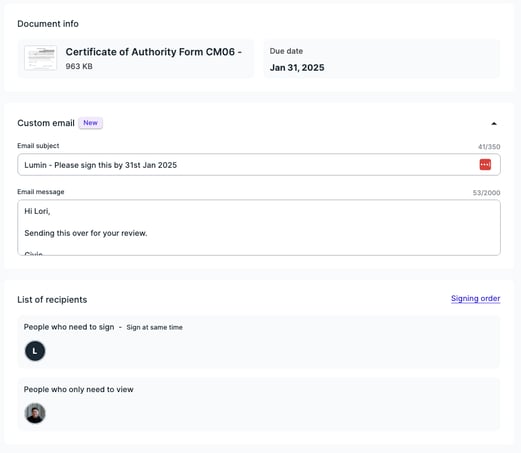Click the Hi Lori greeting line in message
Viewport: 521px width, 453px height.
(x=37, y=211)
